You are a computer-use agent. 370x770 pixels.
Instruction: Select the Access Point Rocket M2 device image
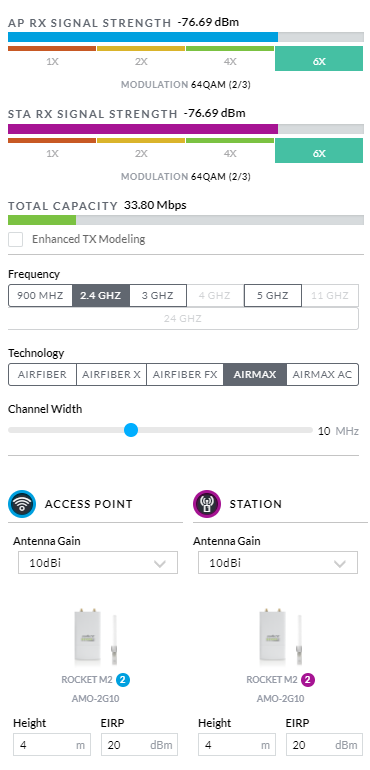click(x=96, y=636)
